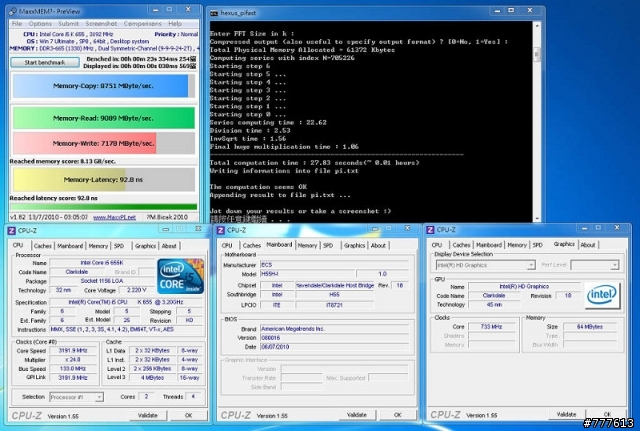Click the BIOS Brand American Megatrends field
The width and height of the screenshot is (640, 431).
point(334,329)
